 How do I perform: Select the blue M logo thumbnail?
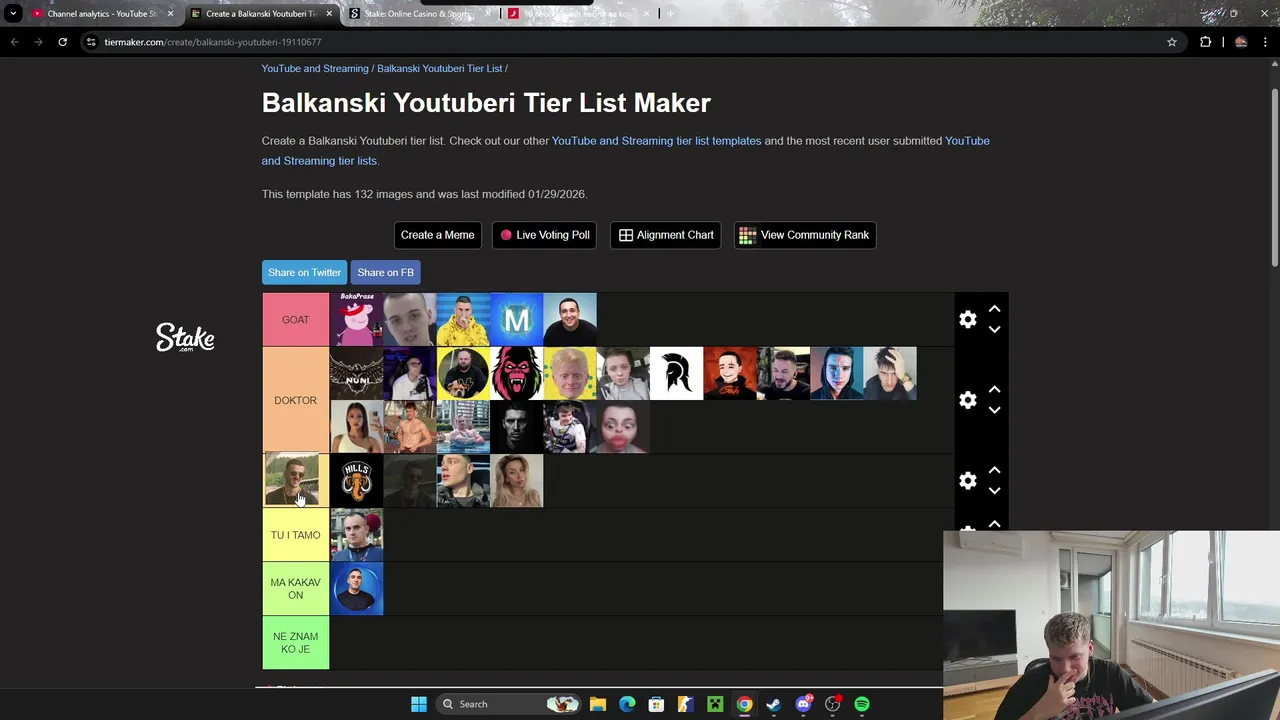point(516,319)
